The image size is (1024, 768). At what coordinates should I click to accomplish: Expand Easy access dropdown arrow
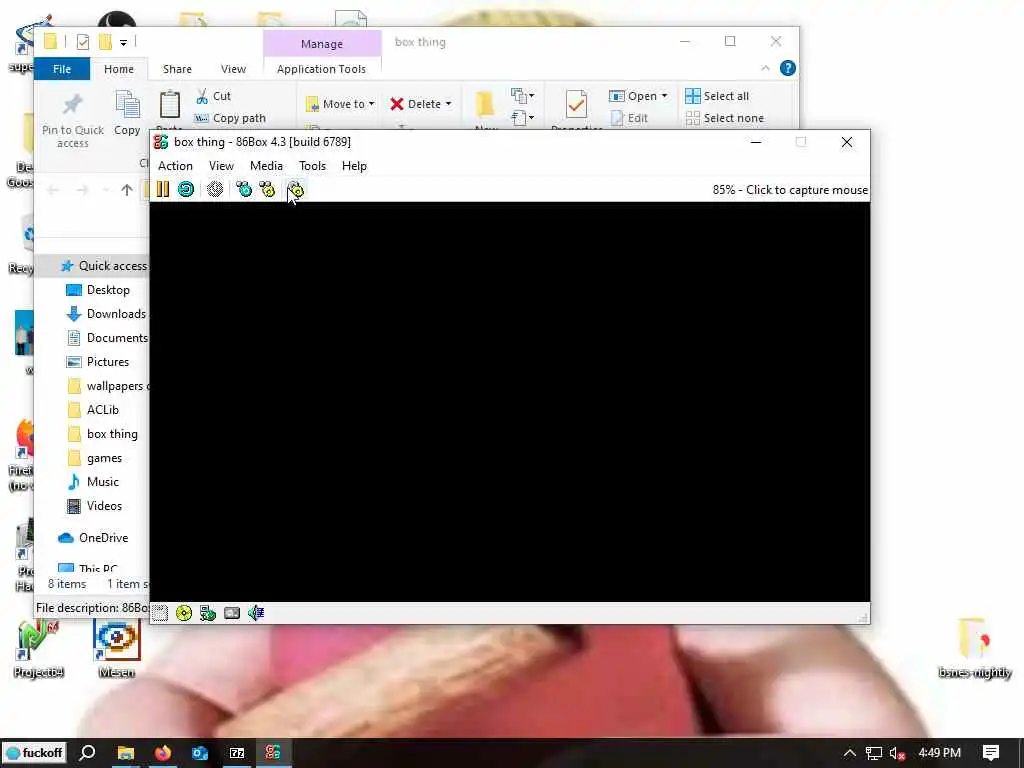[532, 118]
